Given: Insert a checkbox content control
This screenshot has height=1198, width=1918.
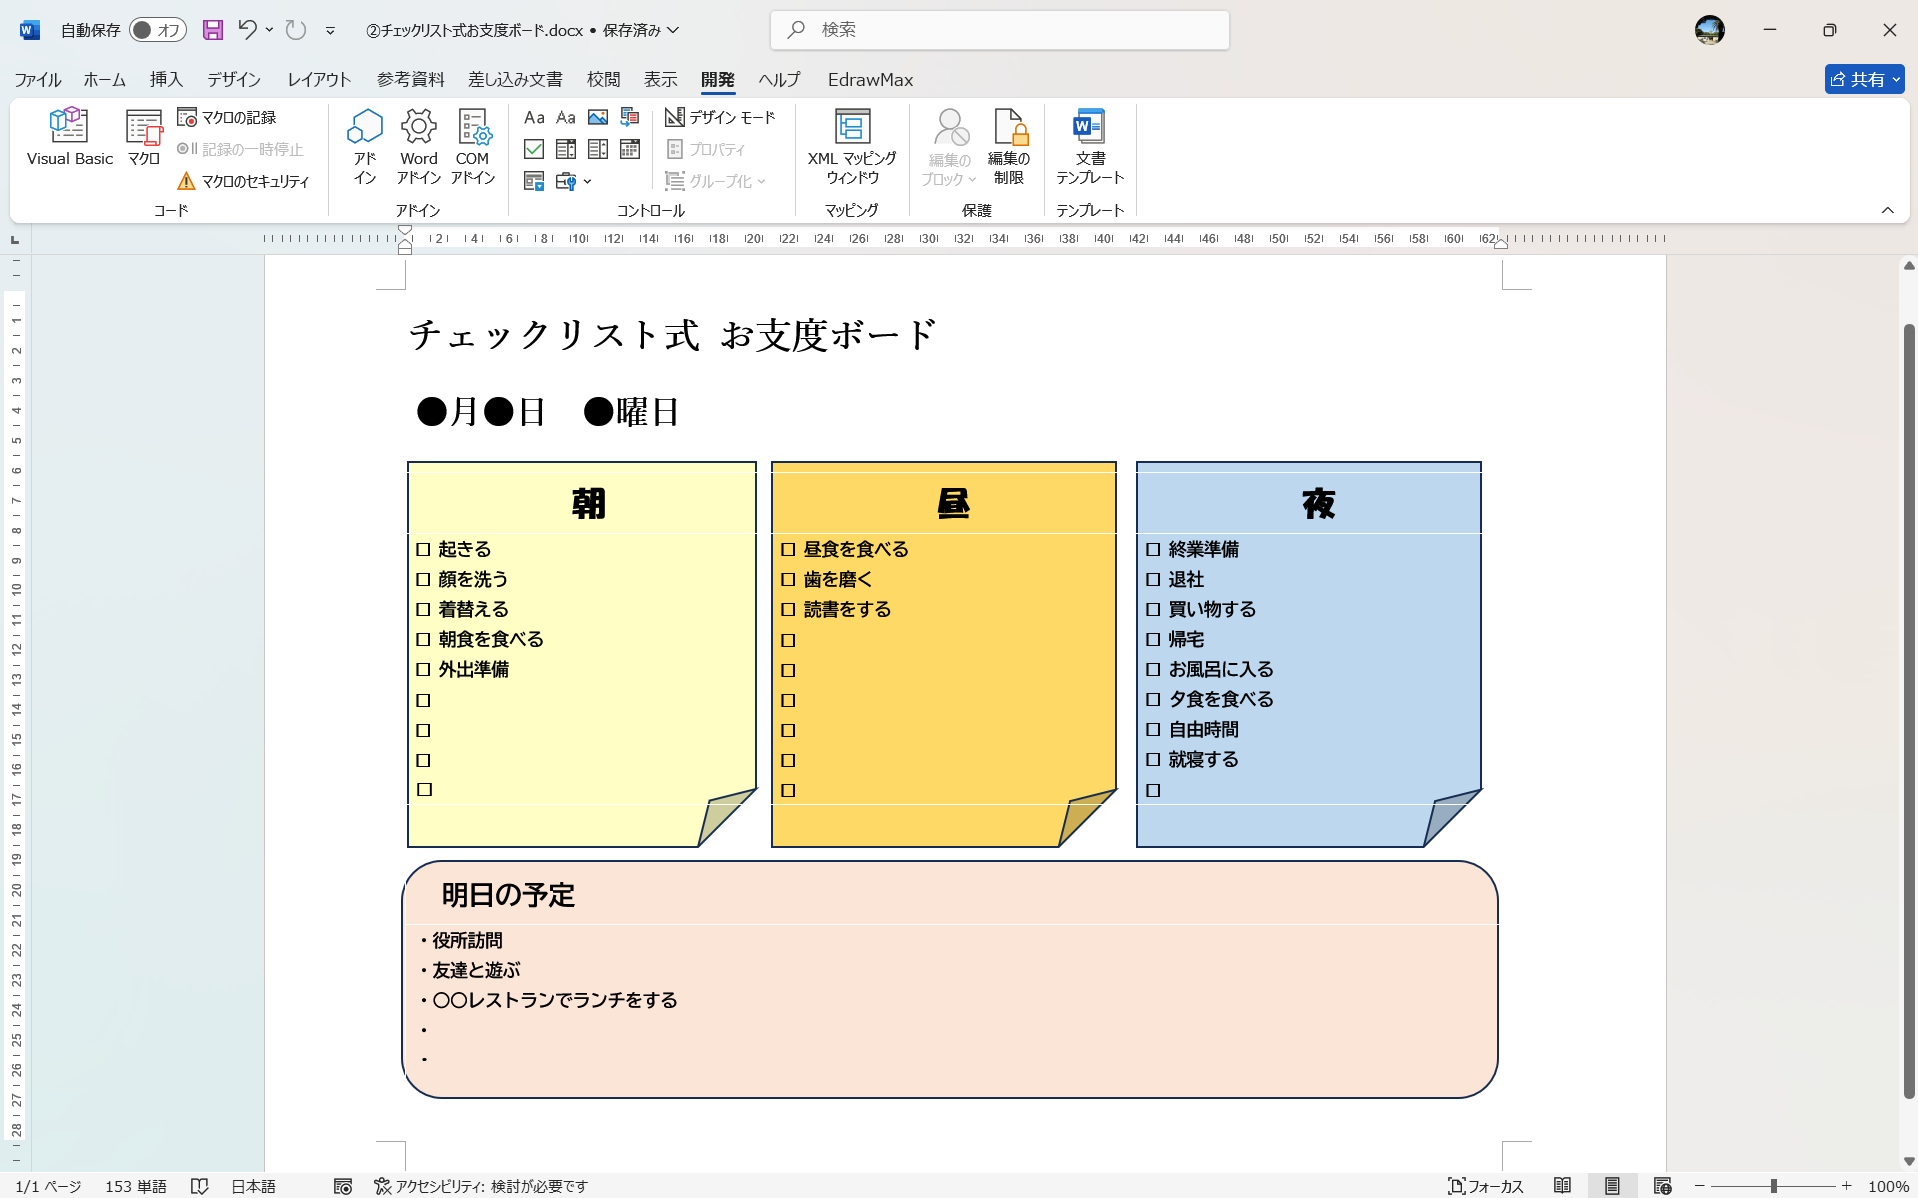Looking at the screenshot, I should click(534, 149).
